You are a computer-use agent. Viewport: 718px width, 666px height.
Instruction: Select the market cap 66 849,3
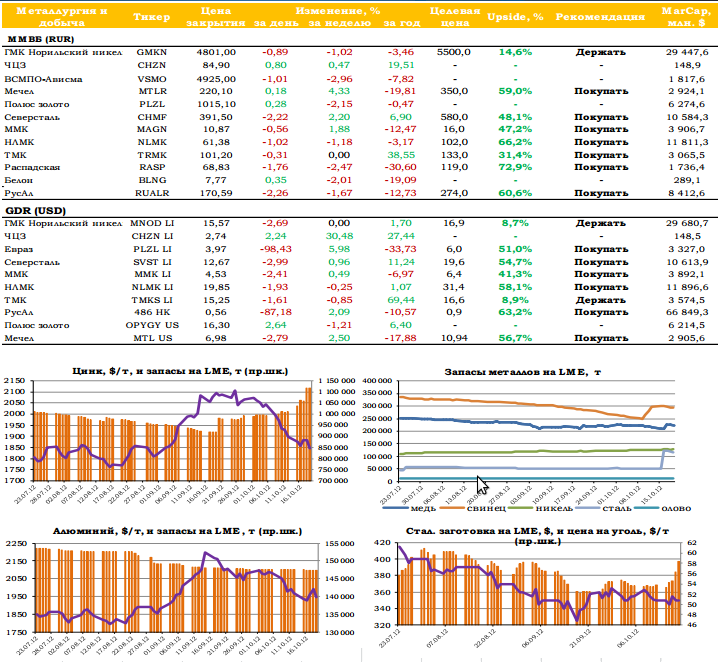pos(687,312)
